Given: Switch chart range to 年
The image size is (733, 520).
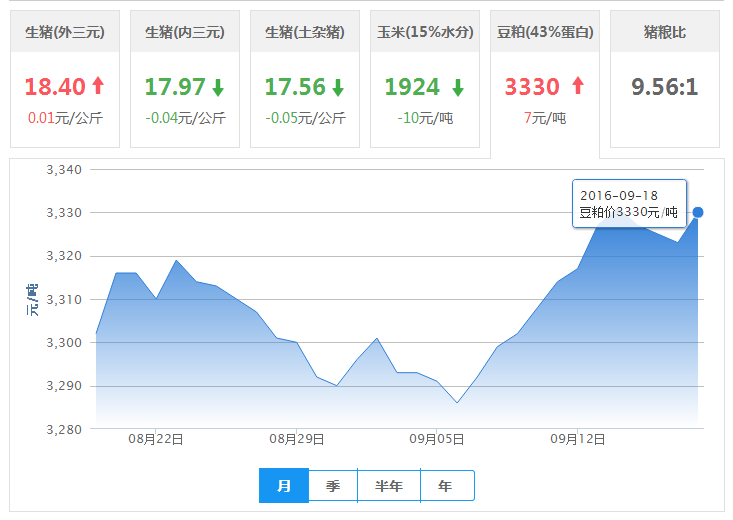Looking at the screenshot, I should (447, 486).
